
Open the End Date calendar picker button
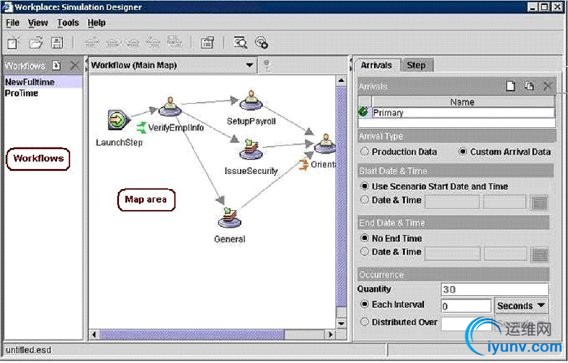click(539, 255)
